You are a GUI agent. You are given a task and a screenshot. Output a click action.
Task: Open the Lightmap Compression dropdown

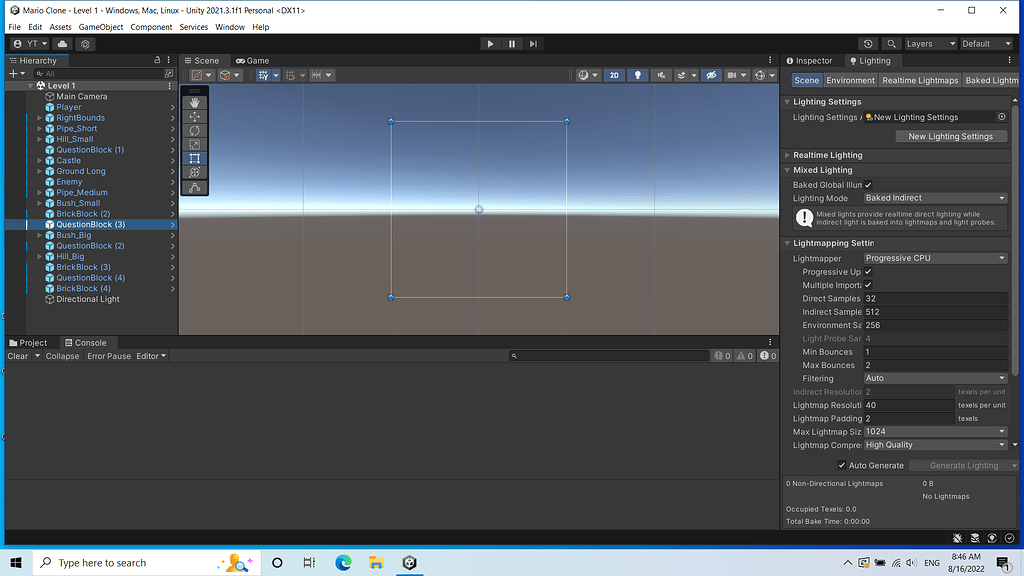pyautogui.click(x=935, y=444)
